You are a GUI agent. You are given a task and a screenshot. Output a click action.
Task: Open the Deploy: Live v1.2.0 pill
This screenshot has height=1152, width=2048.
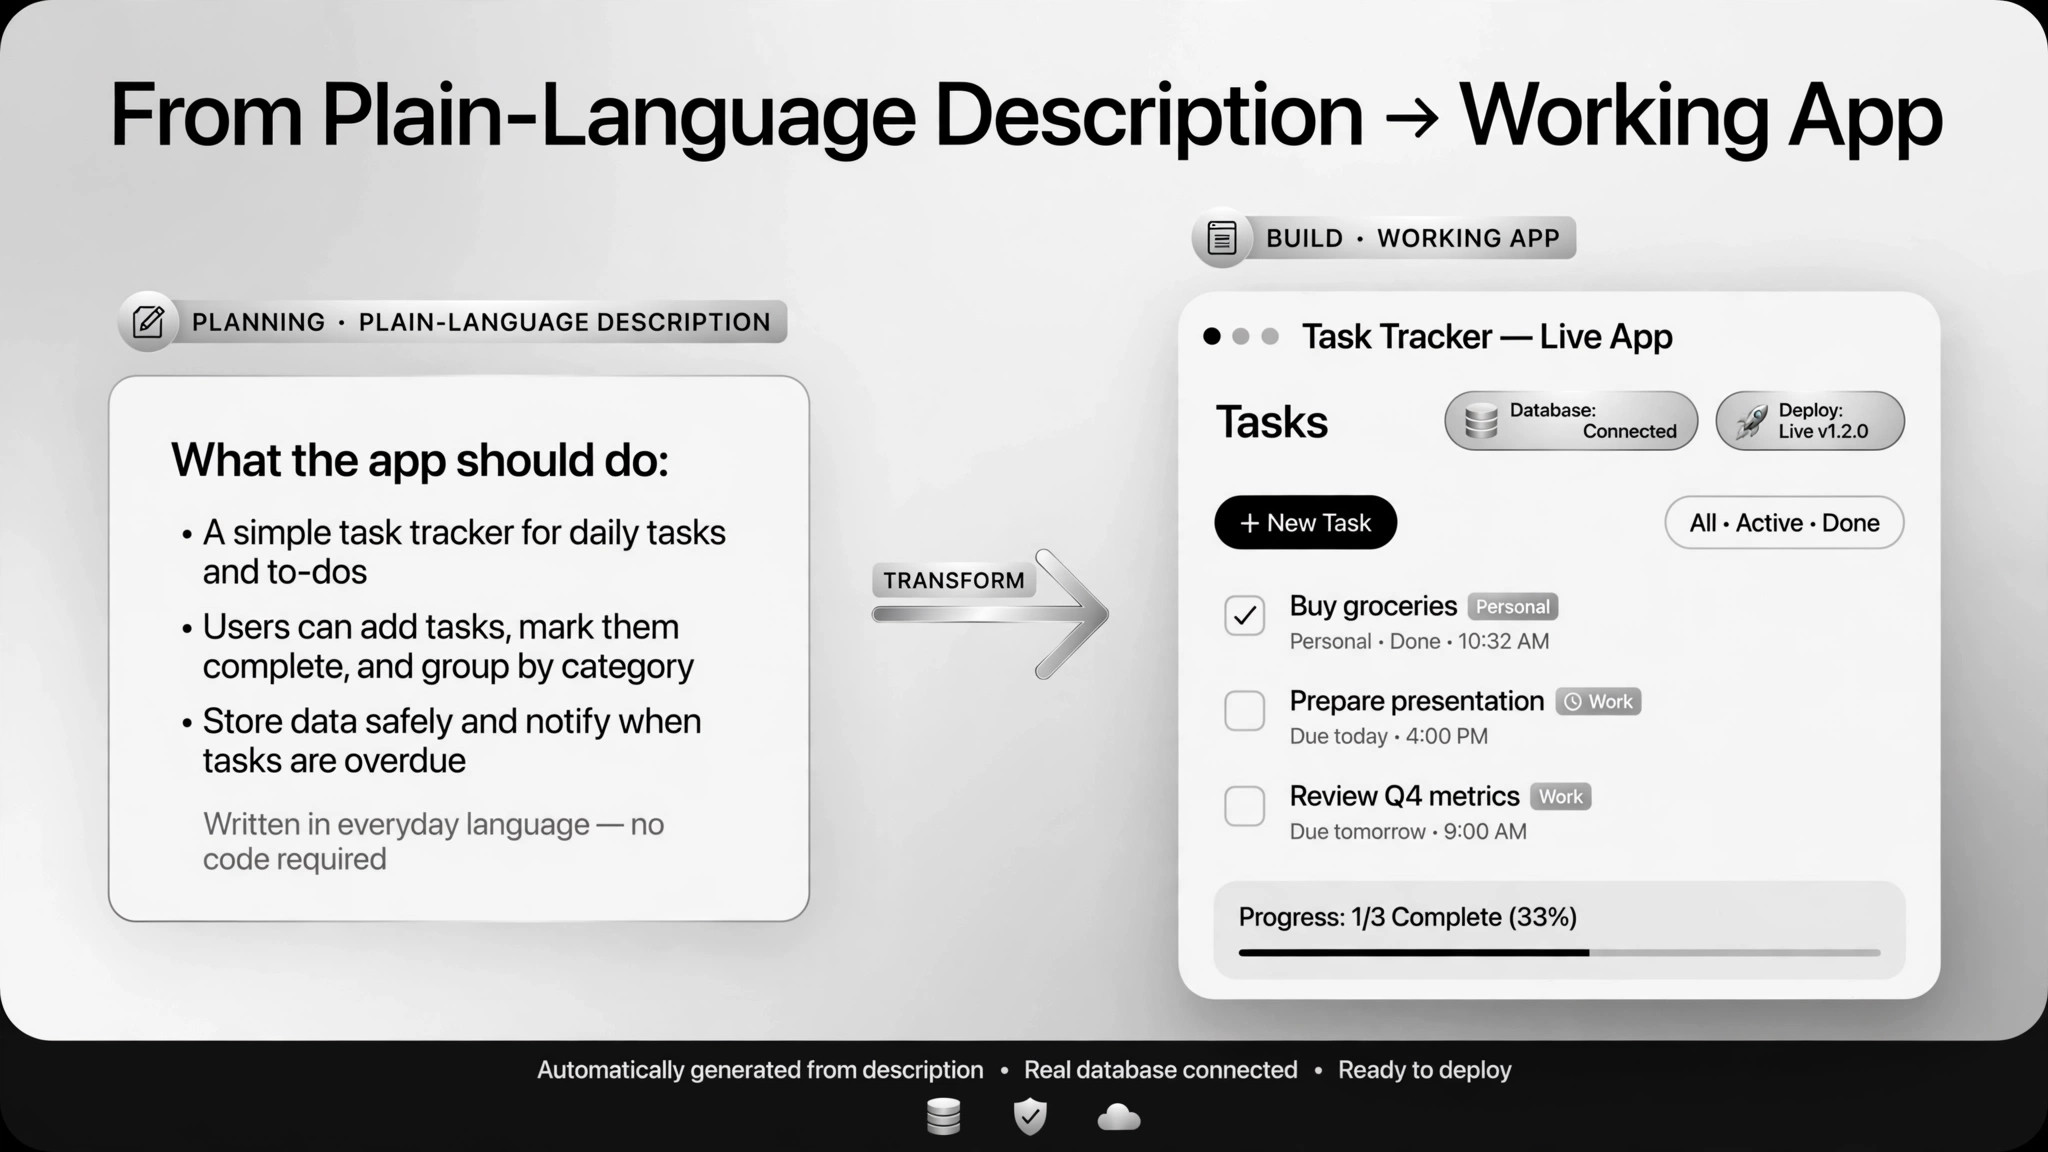(x=1810, y=421)
